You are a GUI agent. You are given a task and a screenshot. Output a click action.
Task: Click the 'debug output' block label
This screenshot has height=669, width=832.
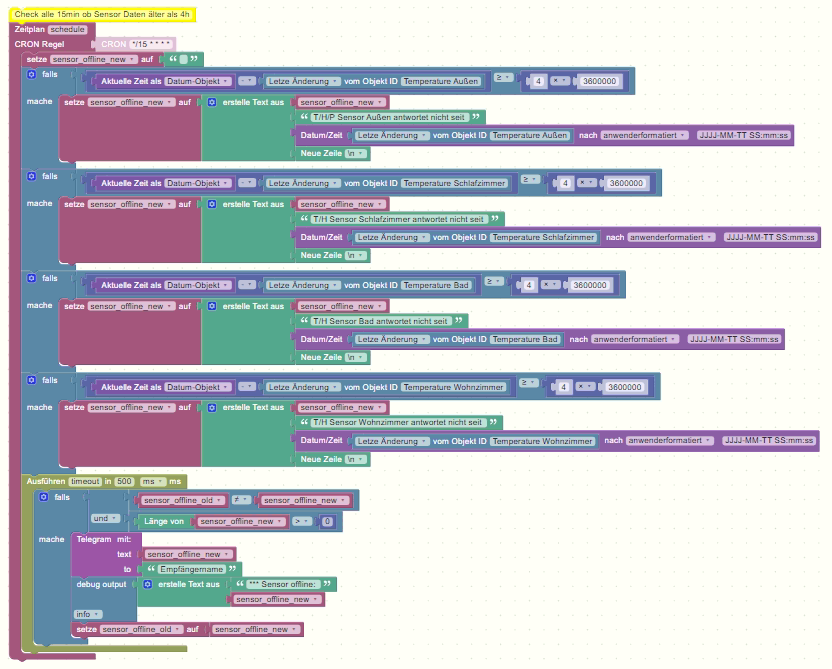[101, 584]
